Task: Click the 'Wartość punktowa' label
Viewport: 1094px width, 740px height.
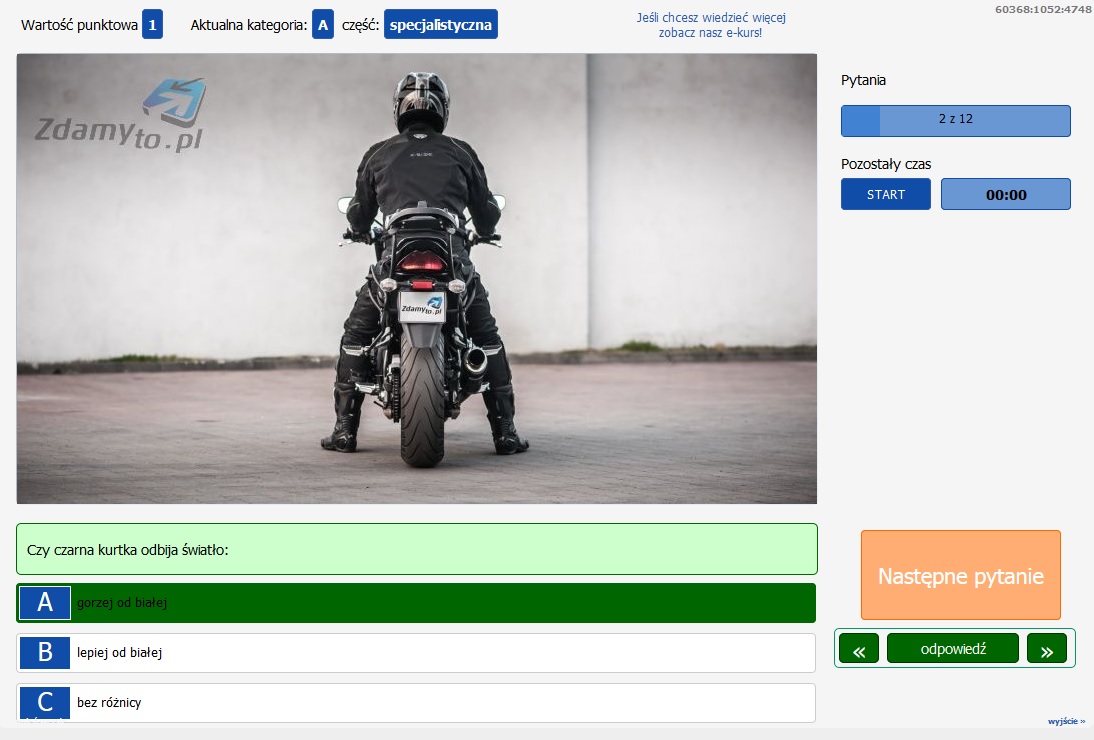Action: [80, 25]
